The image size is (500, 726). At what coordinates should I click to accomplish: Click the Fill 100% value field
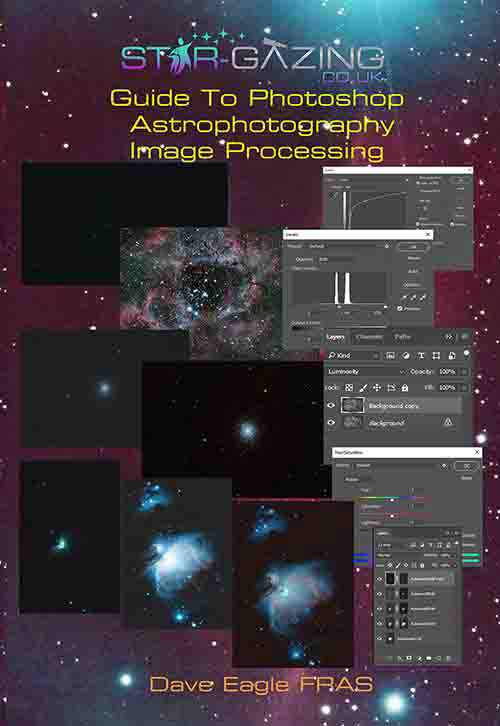(x=447, y=388)
